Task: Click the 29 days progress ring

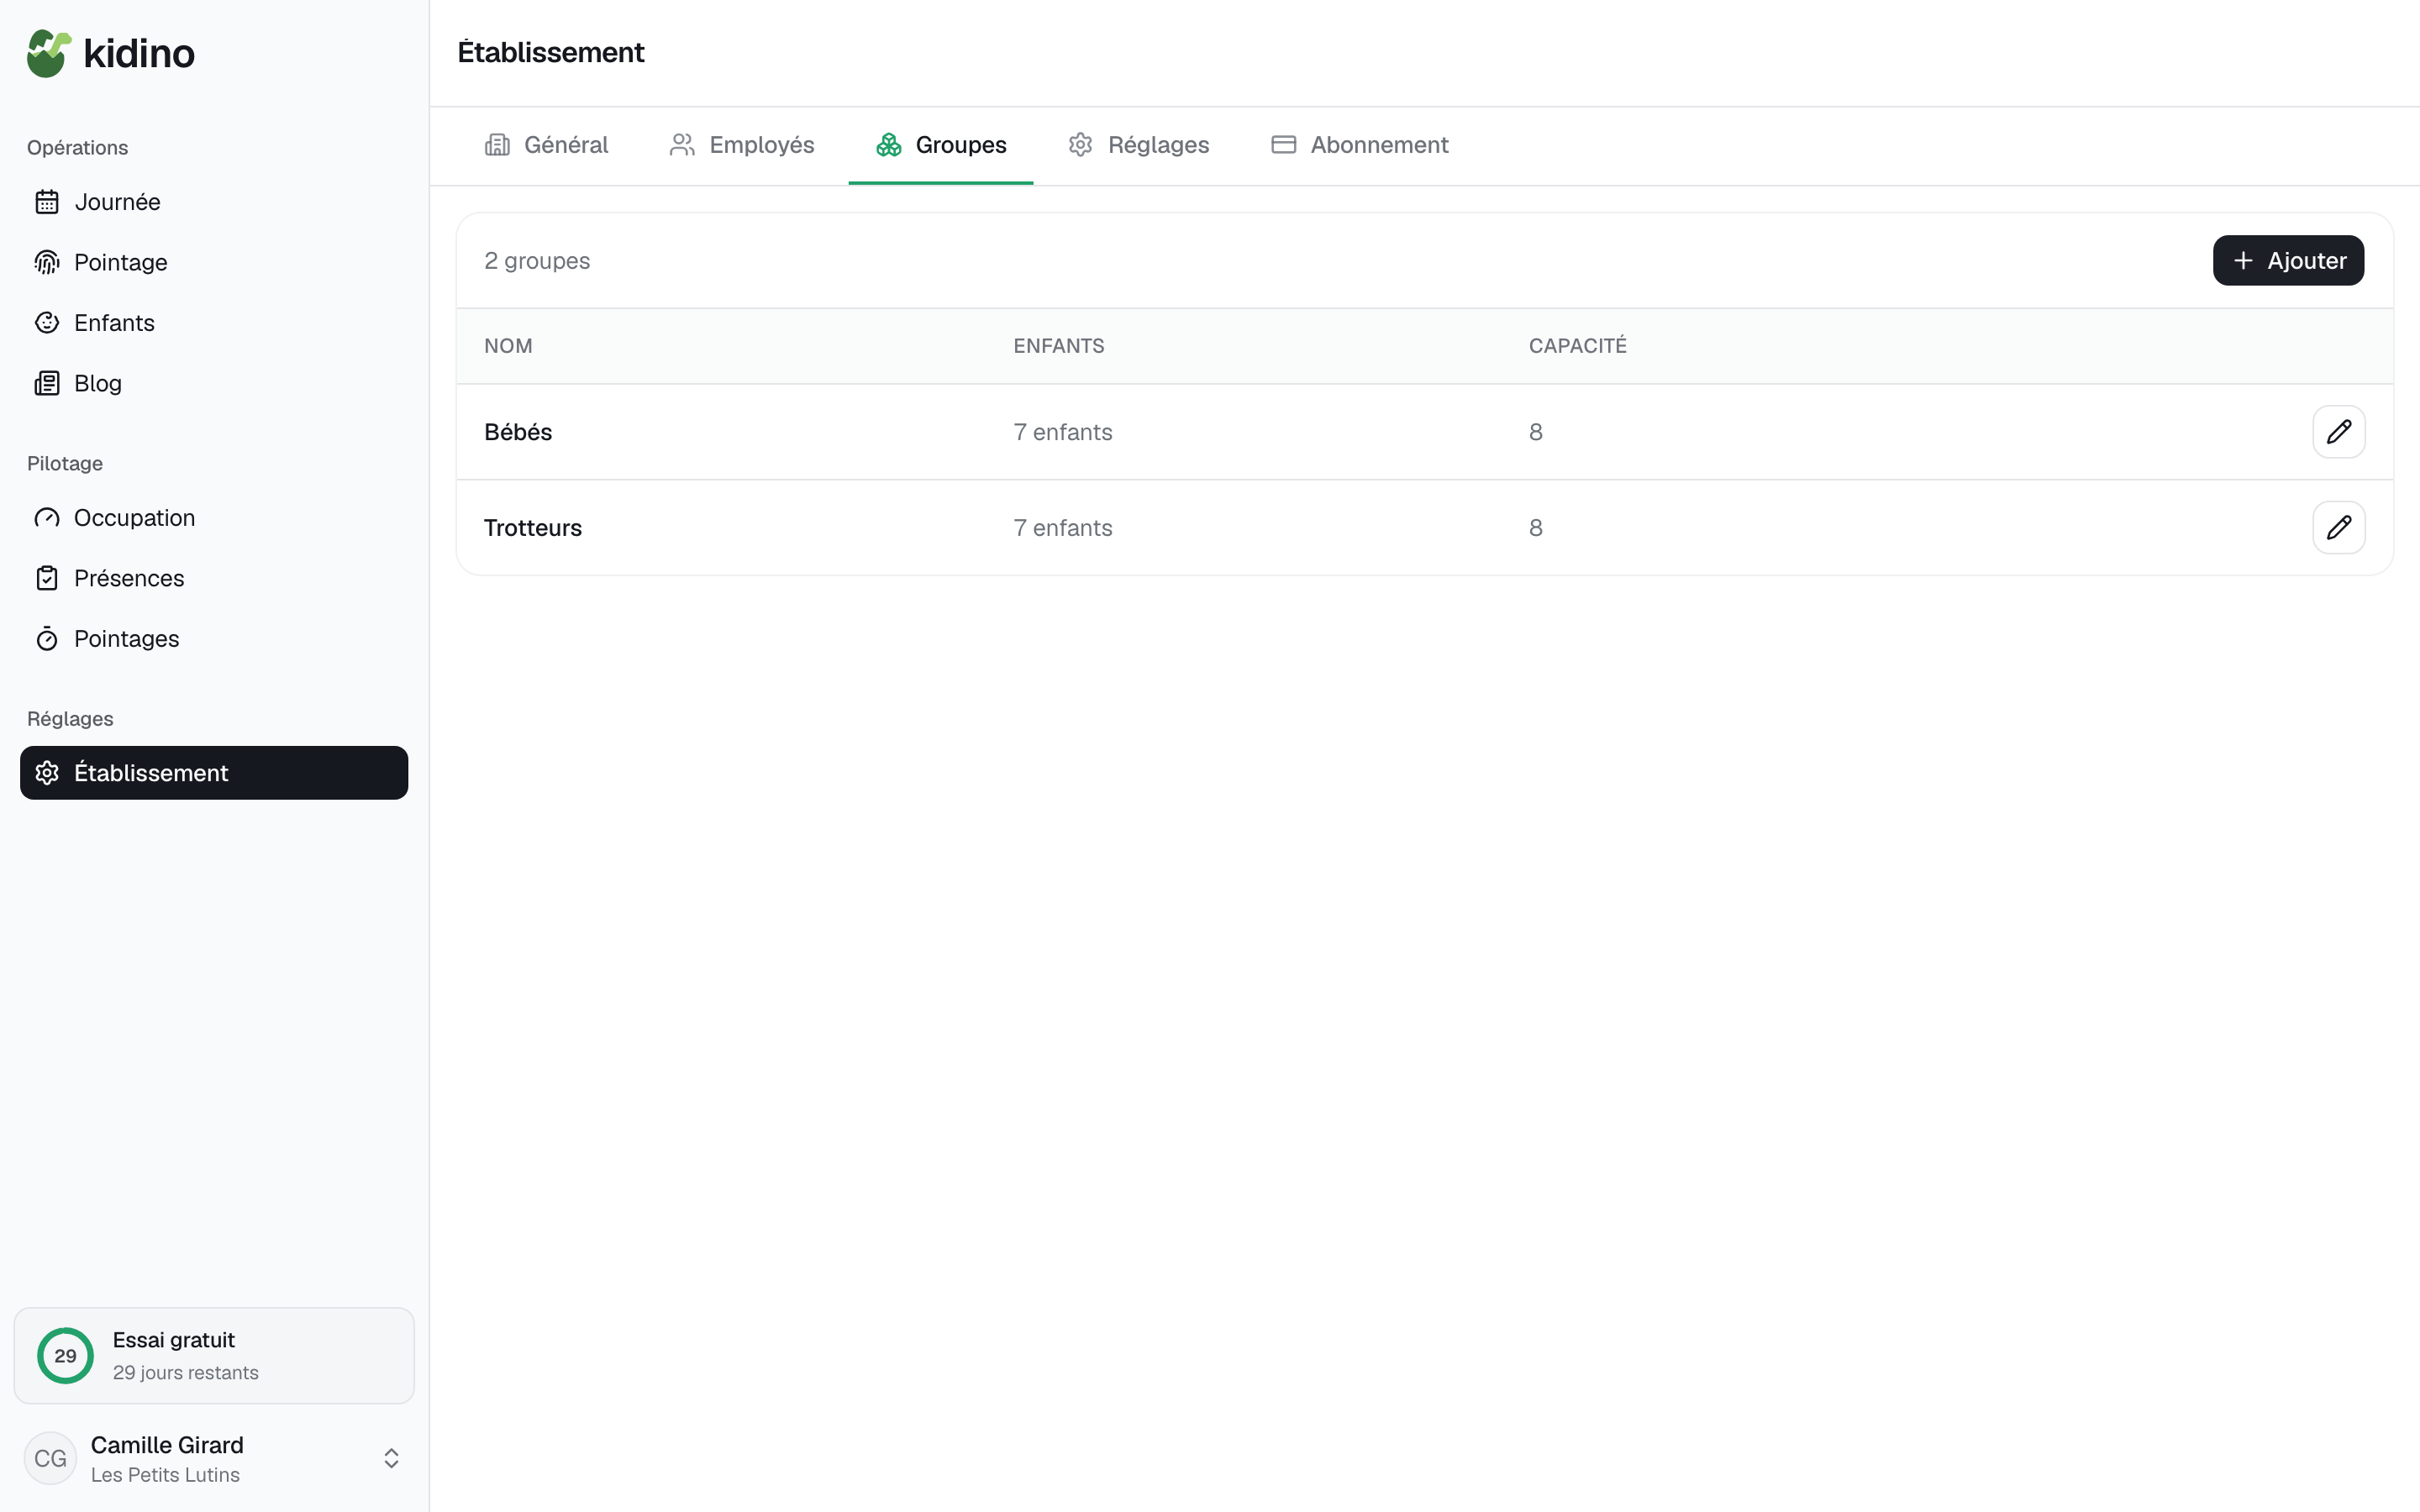Action: (x=65, y=1356)
